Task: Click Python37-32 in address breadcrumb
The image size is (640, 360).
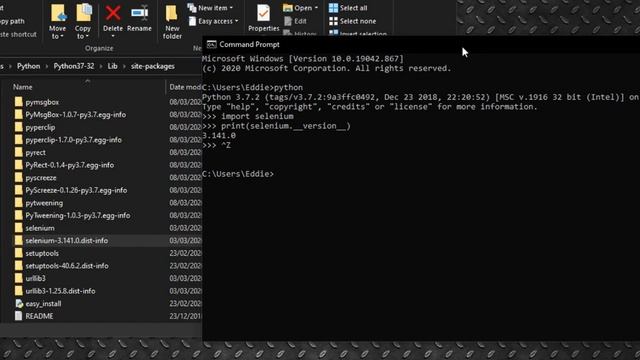Action: coord(74,66)
